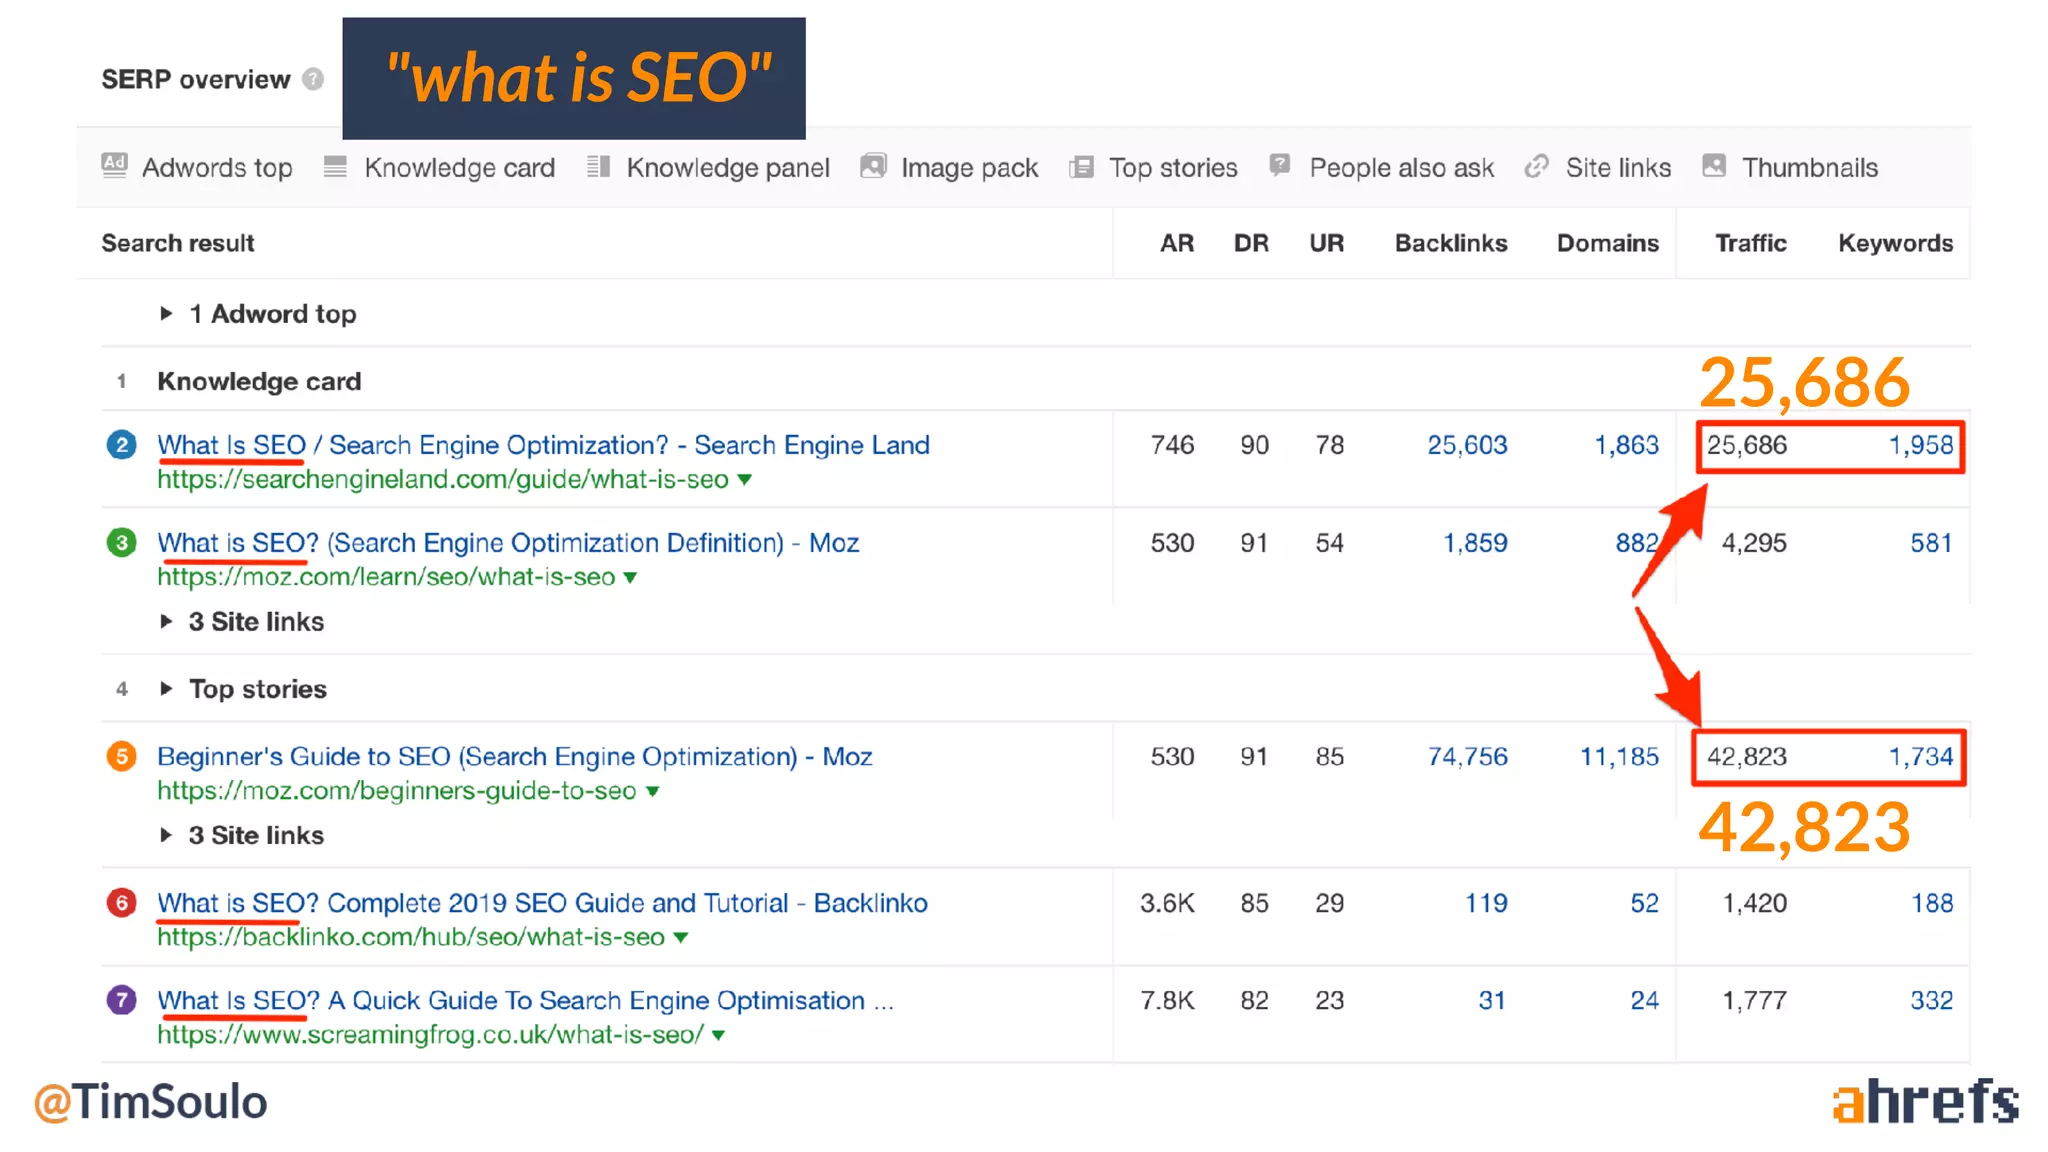
Task: Open dropdown arrow after screamingfrog.co.uk URL
Action: pyautogui.click(x=718, y=1035)
